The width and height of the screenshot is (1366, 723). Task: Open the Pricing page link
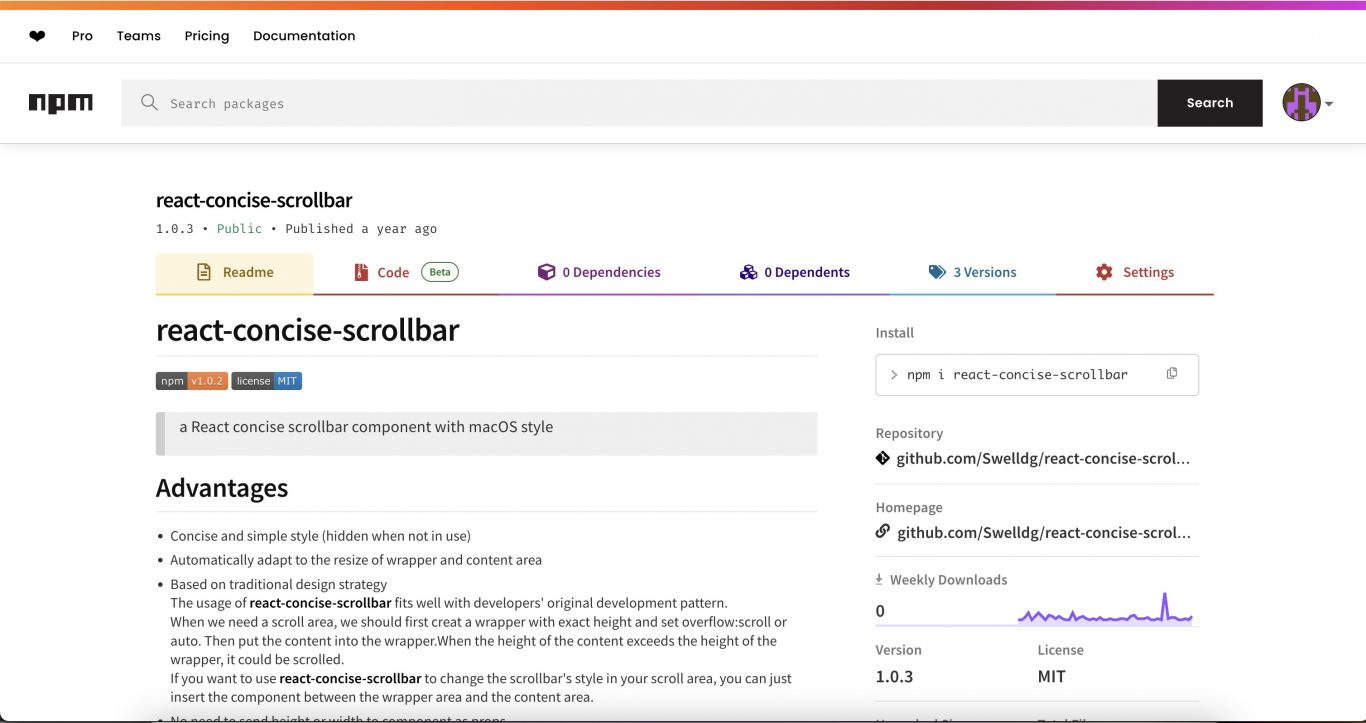click(207, 36)
